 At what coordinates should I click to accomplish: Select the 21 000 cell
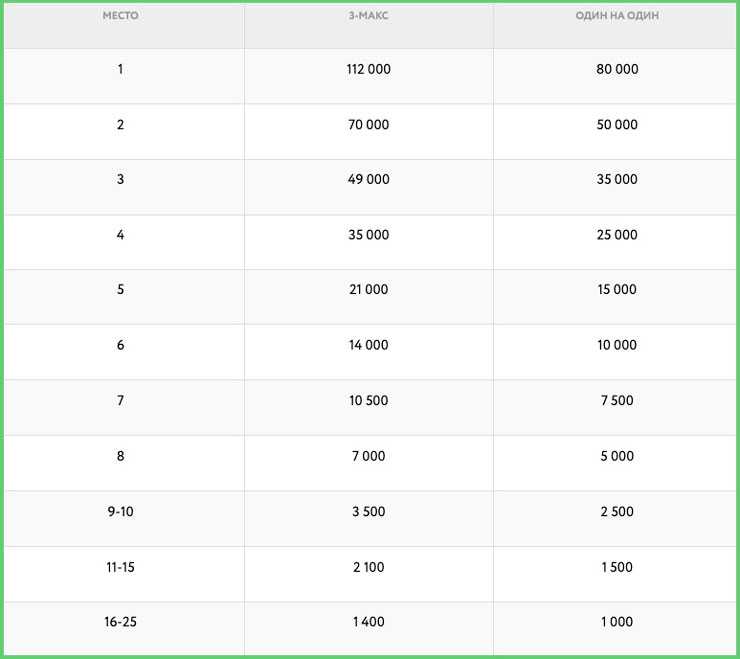pos(368,290)
